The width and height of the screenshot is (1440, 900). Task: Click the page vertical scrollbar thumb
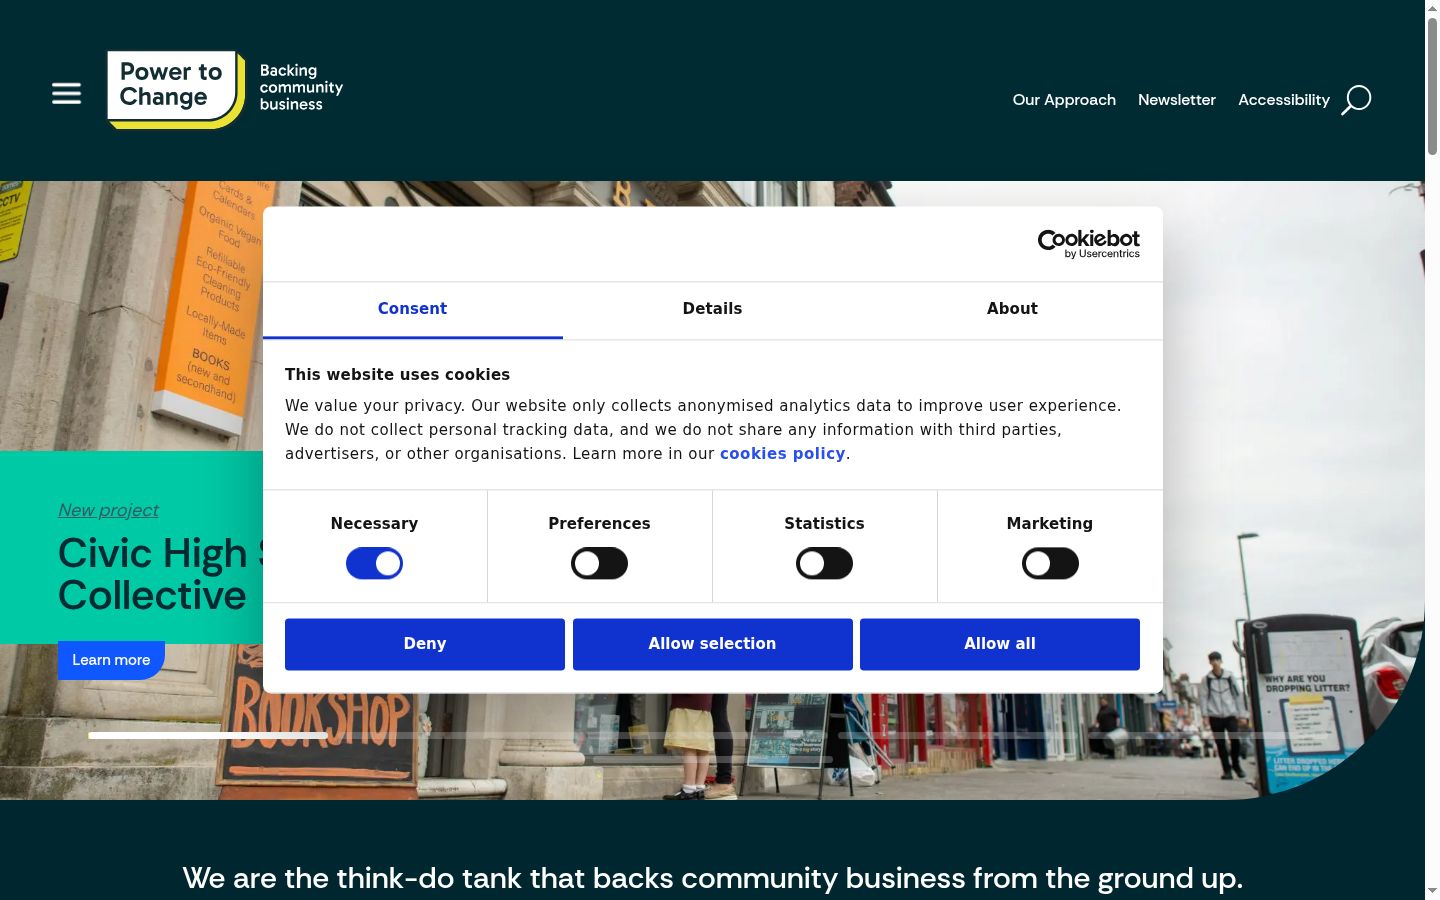tap(1432, 86)
